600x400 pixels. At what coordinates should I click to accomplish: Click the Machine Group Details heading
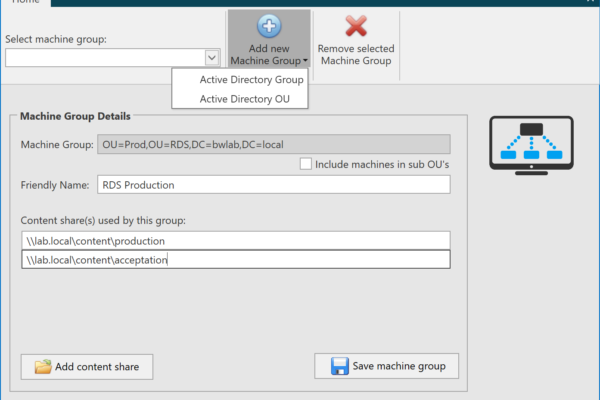(75, 116)
